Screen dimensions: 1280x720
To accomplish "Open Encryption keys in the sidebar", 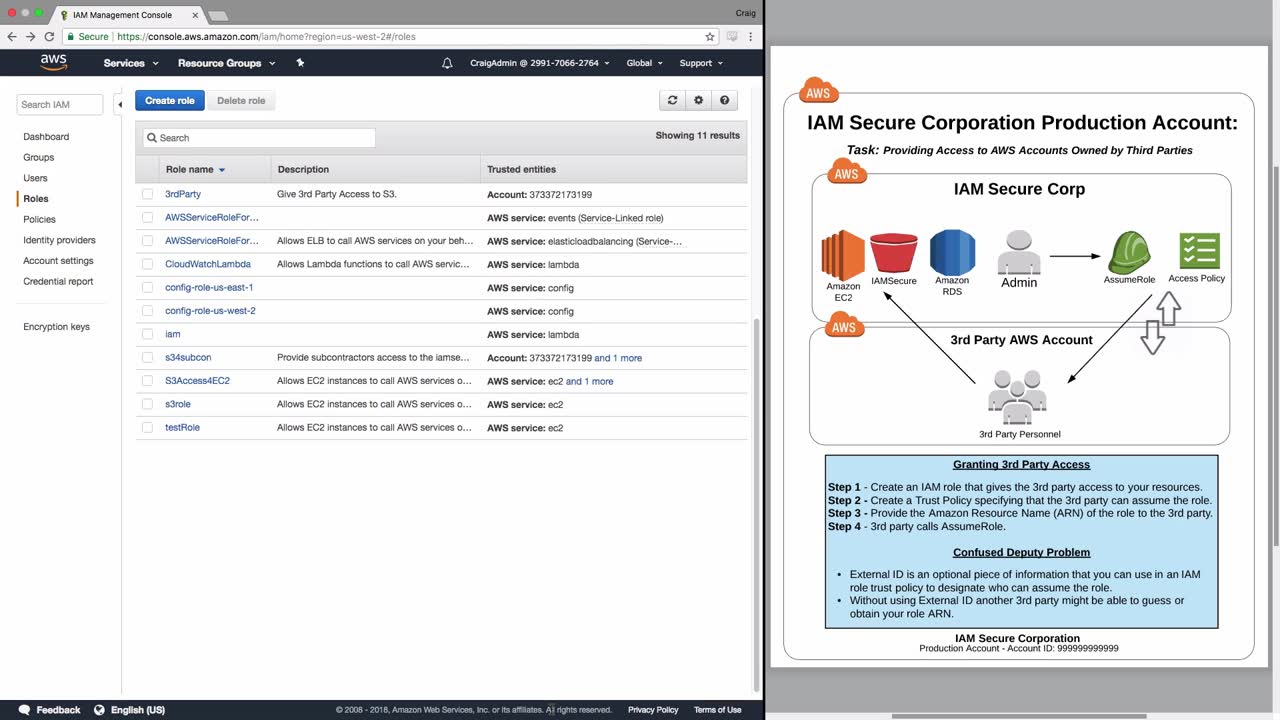I will point(56,327).
